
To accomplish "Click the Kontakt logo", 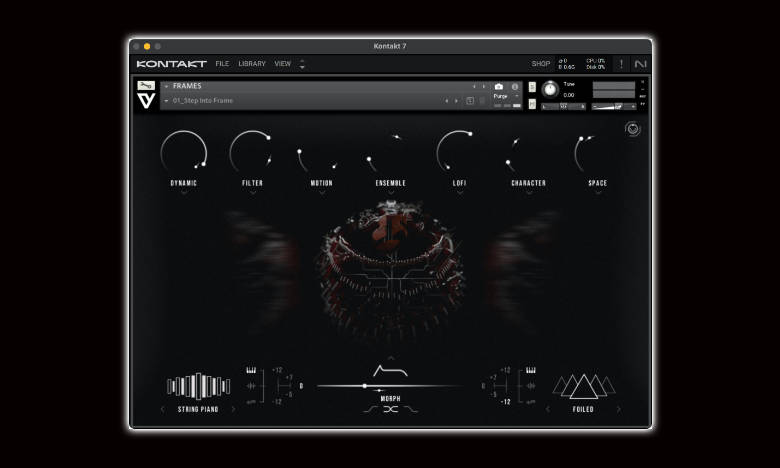I will point(172,64).
